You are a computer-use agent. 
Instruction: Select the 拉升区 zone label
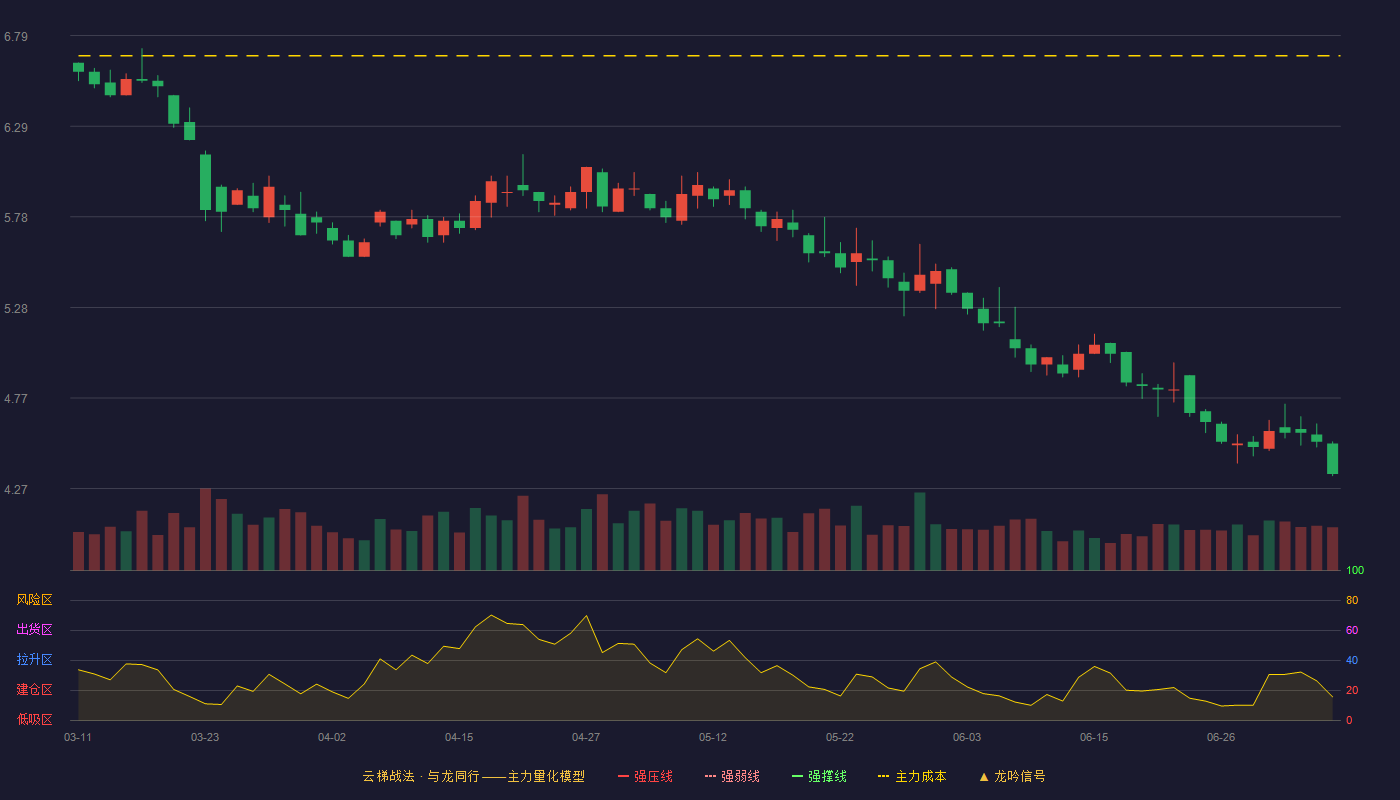34,660
